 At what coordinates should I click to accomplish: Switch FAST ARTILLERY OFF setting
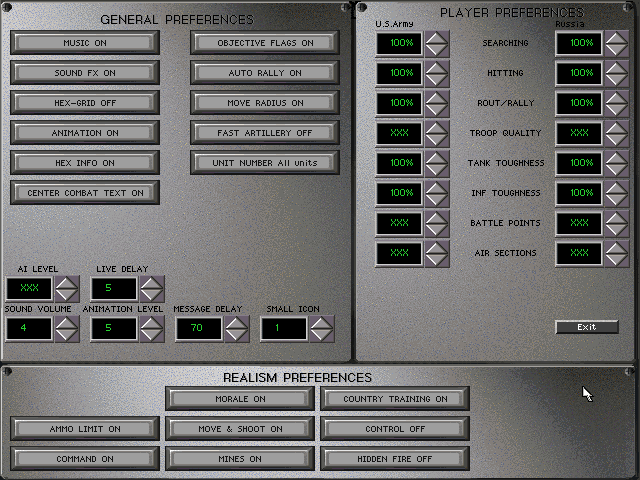[265, 133]
